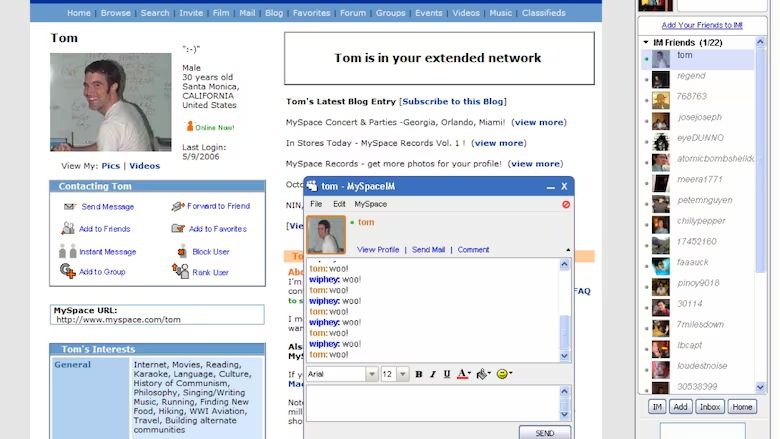Click view more for In Stores Today entry
The width and height of the screenshot is (780, 439).
[498, 143]
